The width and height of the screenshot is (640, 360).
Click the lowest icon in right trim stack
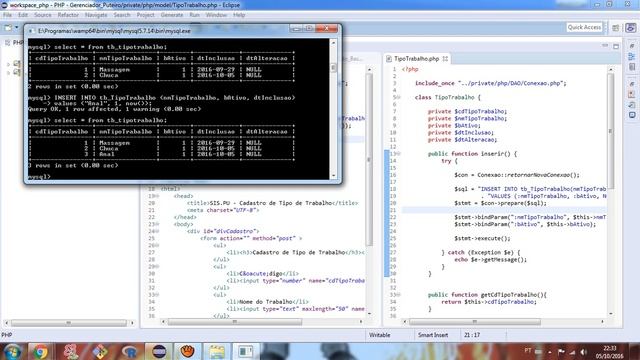(631, 115)
